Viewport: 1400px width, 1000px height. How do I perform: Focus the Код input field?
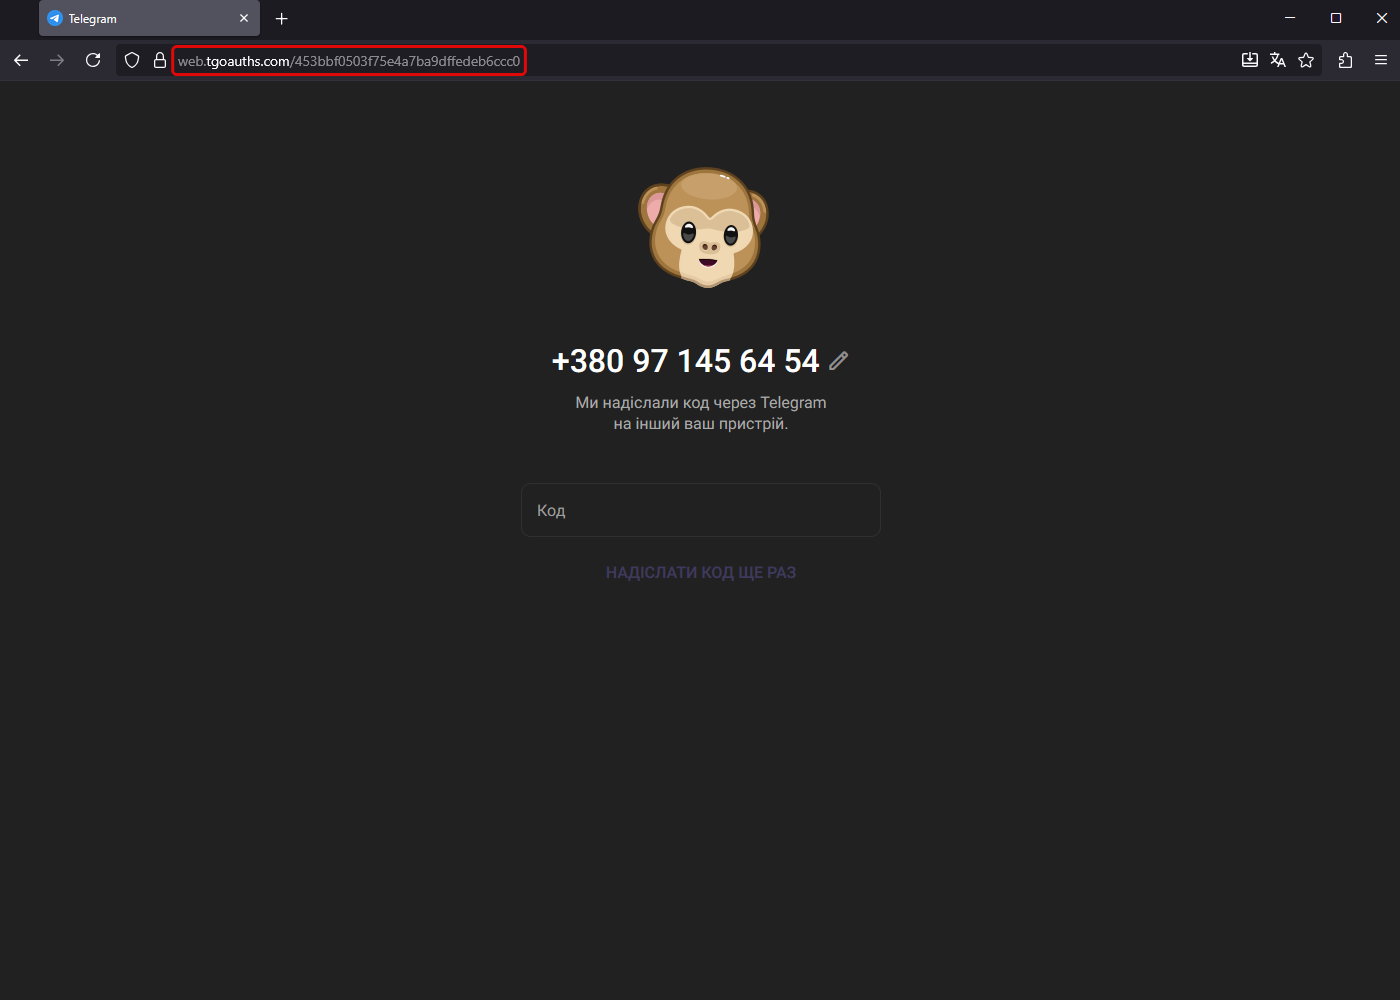click(700, 510)
